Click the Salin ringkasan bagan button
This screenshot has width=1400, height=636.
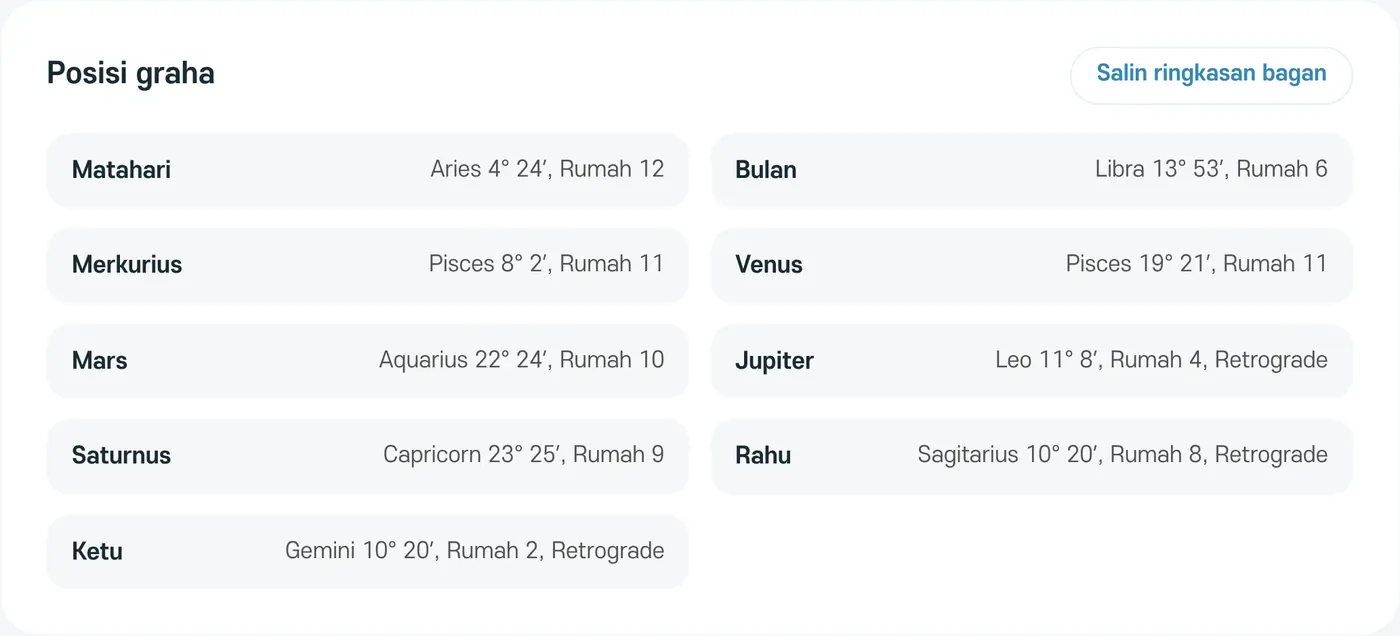[1211, 74]
